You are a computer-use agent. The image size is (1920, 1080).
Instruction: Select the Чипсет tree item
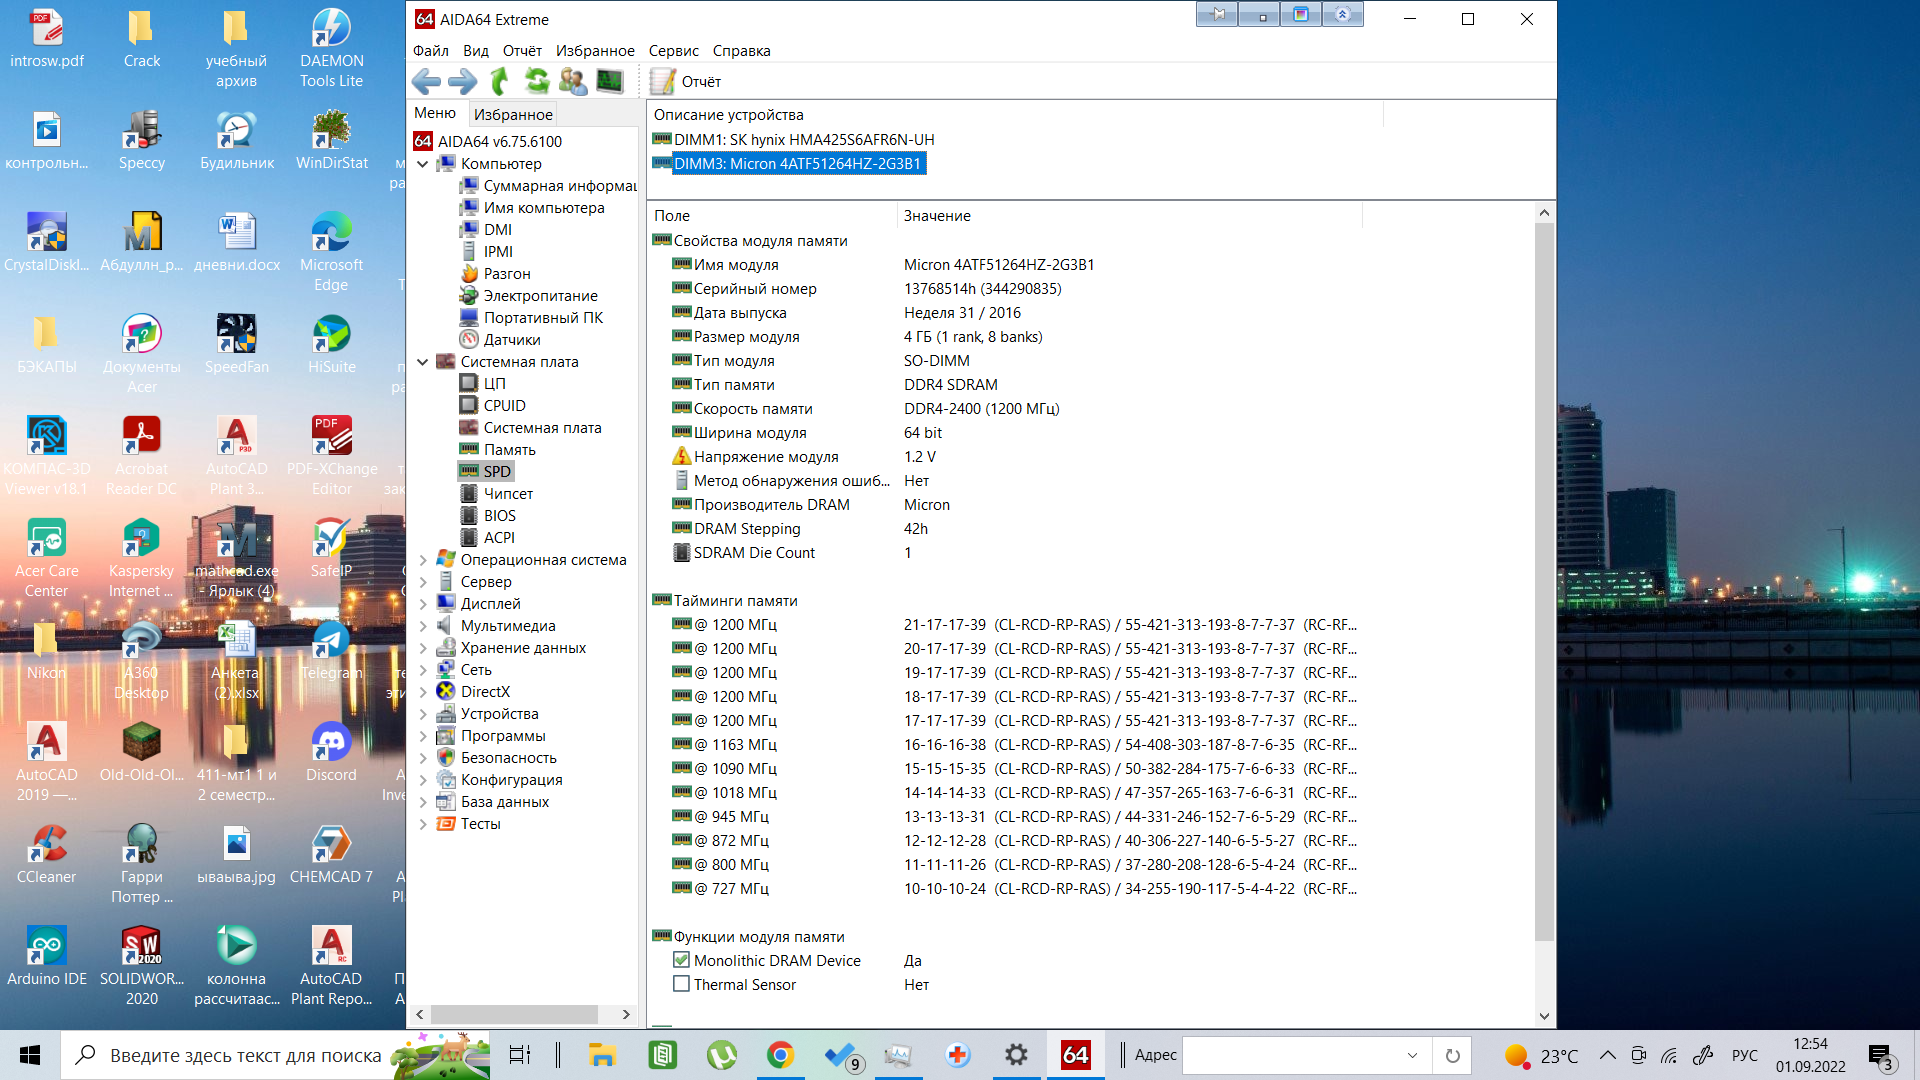(508, 494)
